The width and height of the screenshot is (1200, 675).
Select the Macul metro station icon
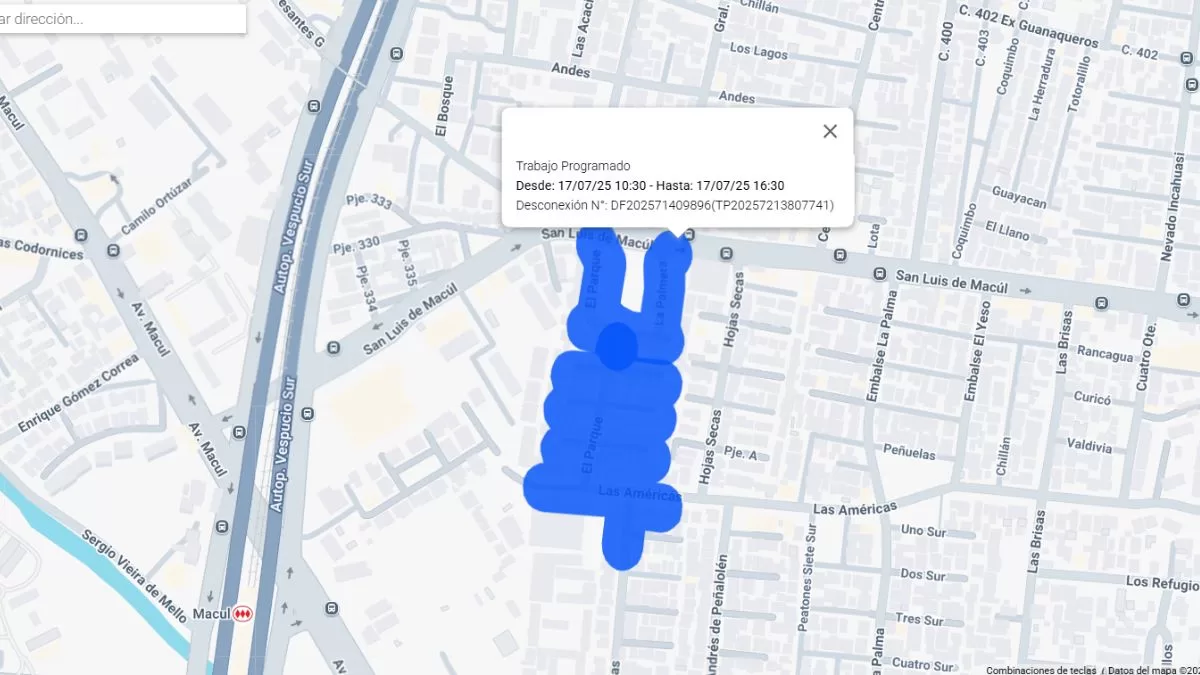pyautogui.click(x=242, y=614)
